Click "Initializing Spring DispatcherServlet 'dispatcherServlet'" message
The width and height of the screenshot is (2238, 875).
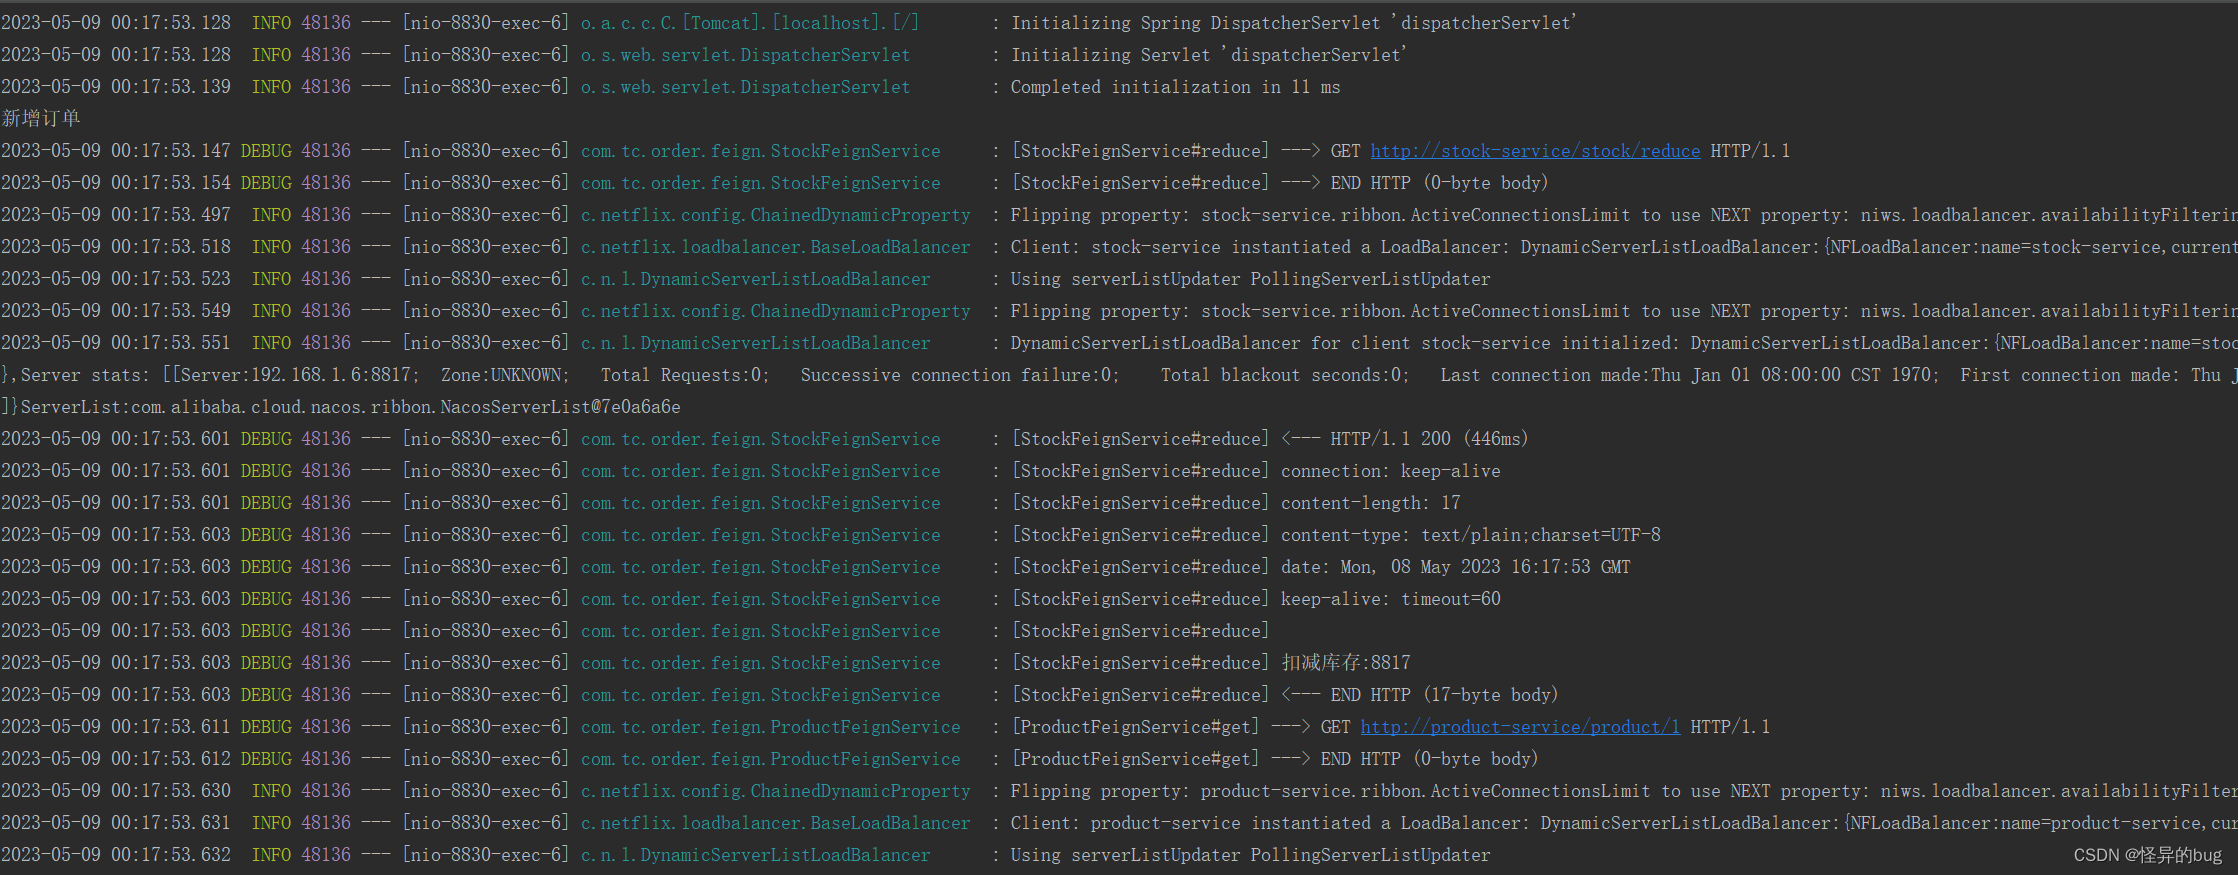[1294, 23]
